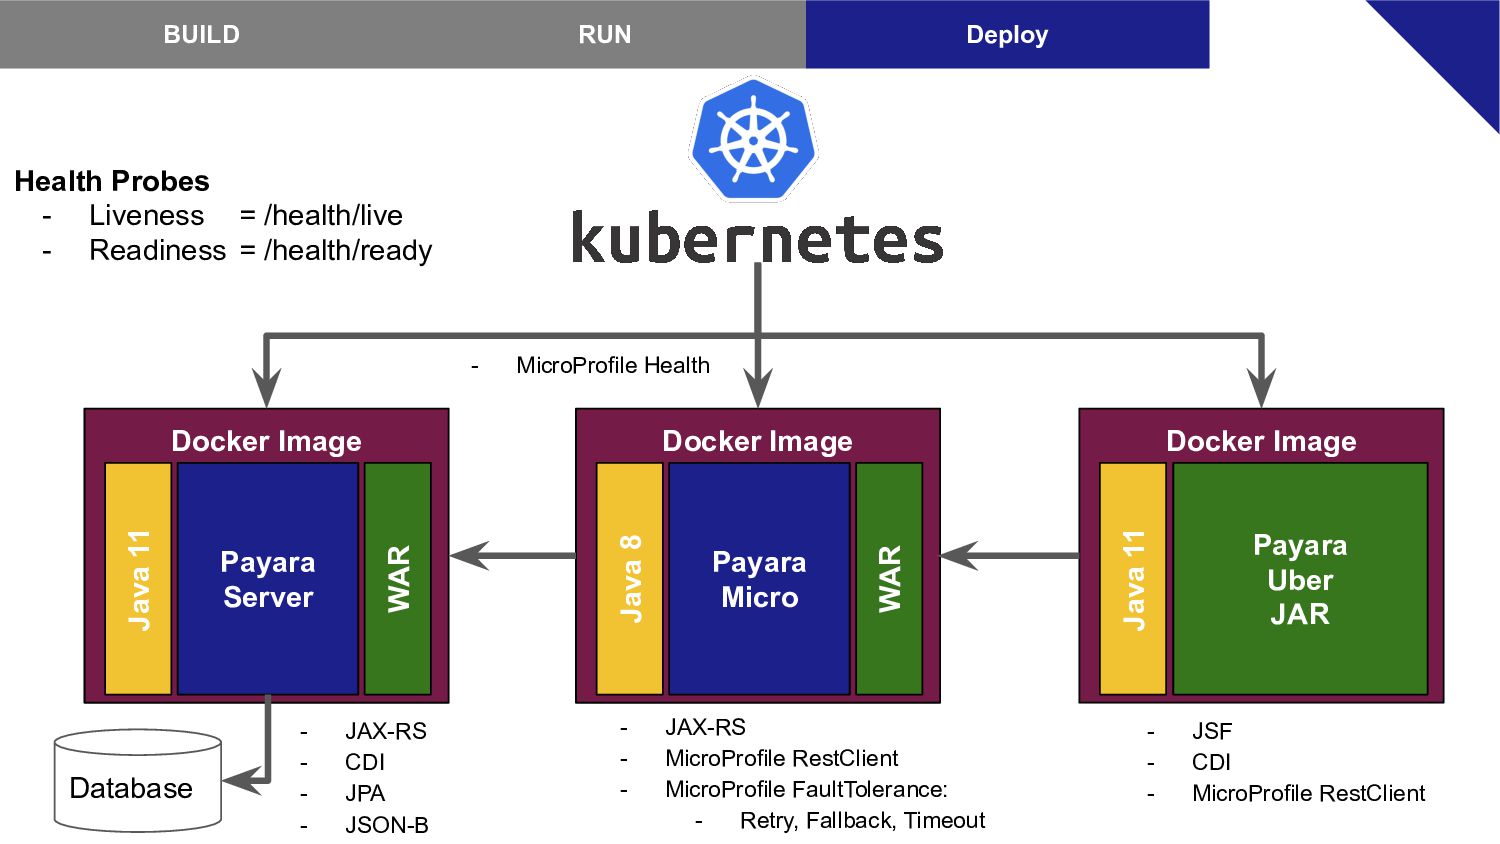Select the Deploy tab
This screenshot has height=844, width=1500.
pyautogui.click(x=1007, y=34)
